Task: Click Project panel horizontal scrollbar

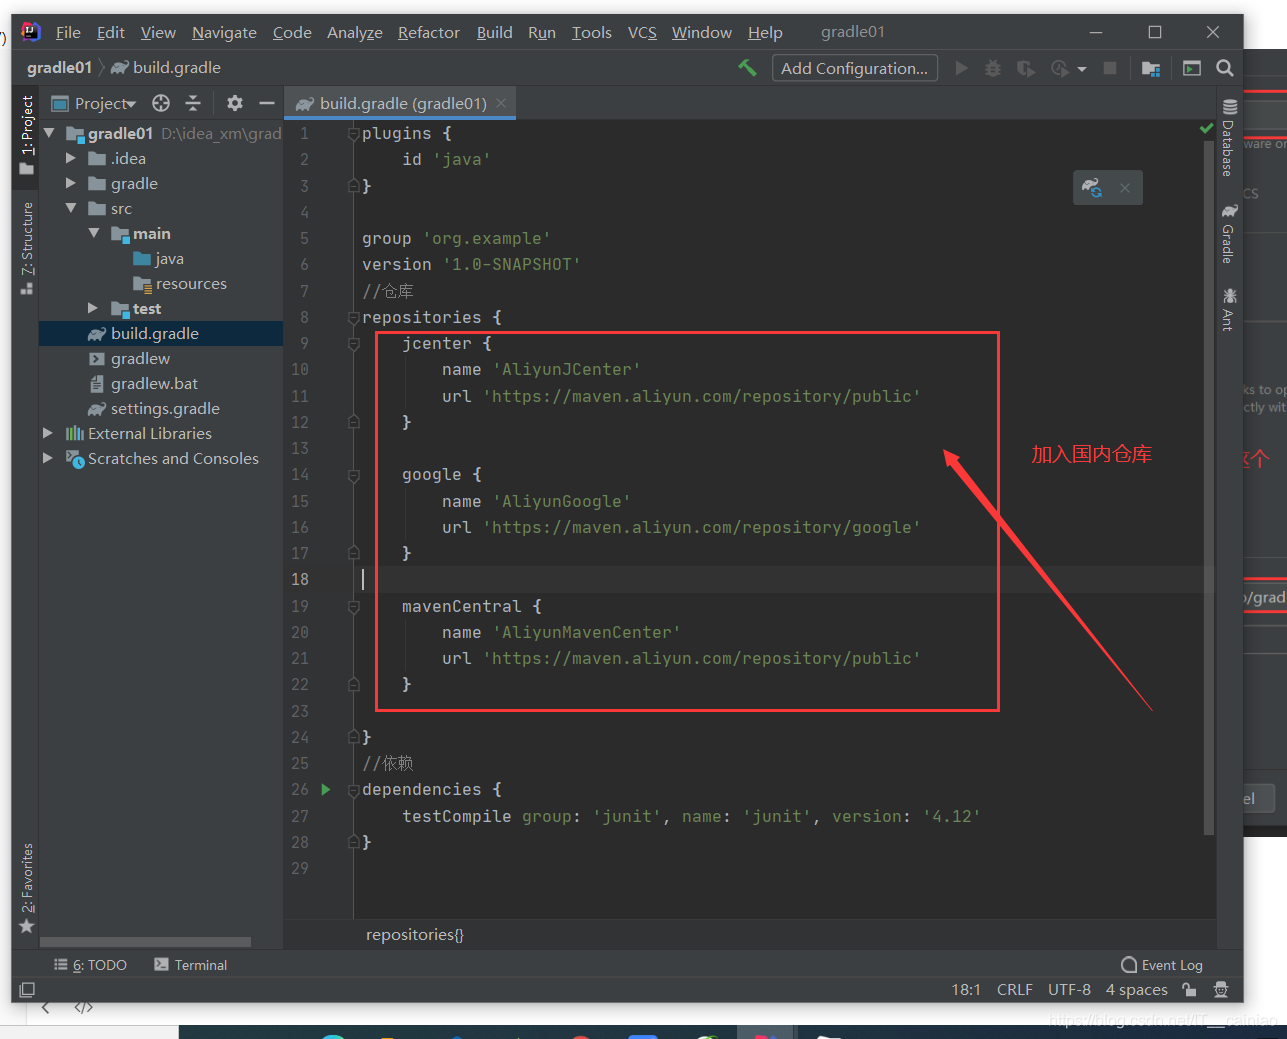Action: [145, 942]
